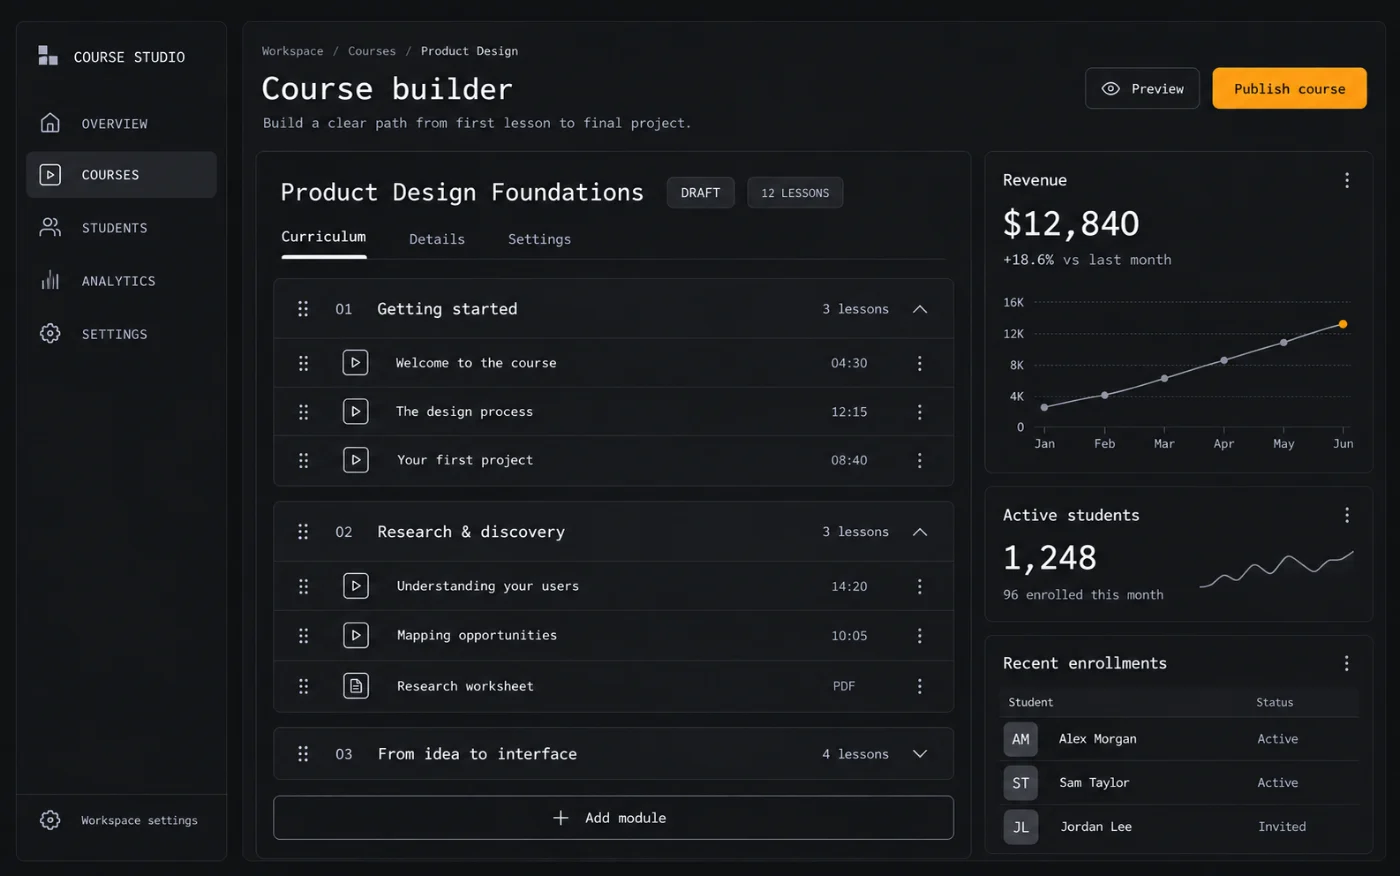
Task: Open options menu for Understanding your users
Action: [x=920, y=586]
